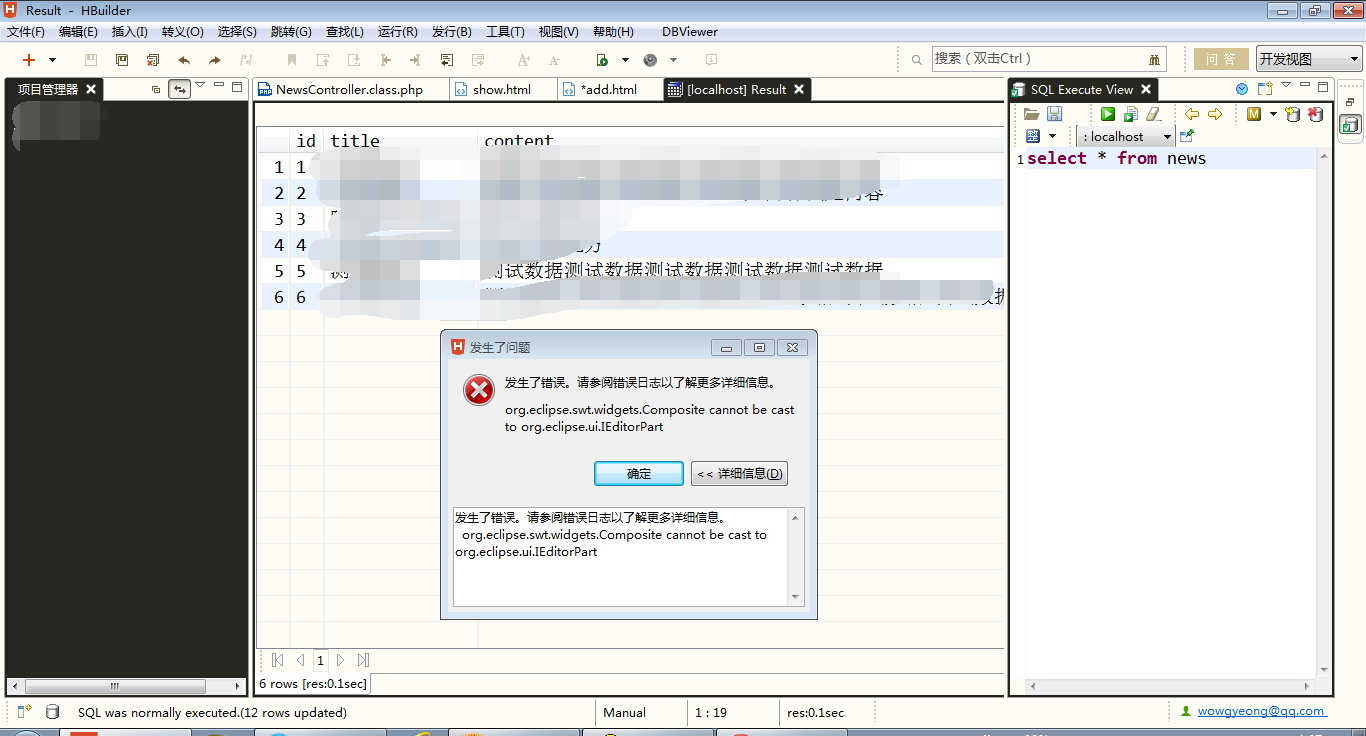1366x736 pixels.
Task: Click the eraser icon to clear SQL
Action: tap(1153, 115)
